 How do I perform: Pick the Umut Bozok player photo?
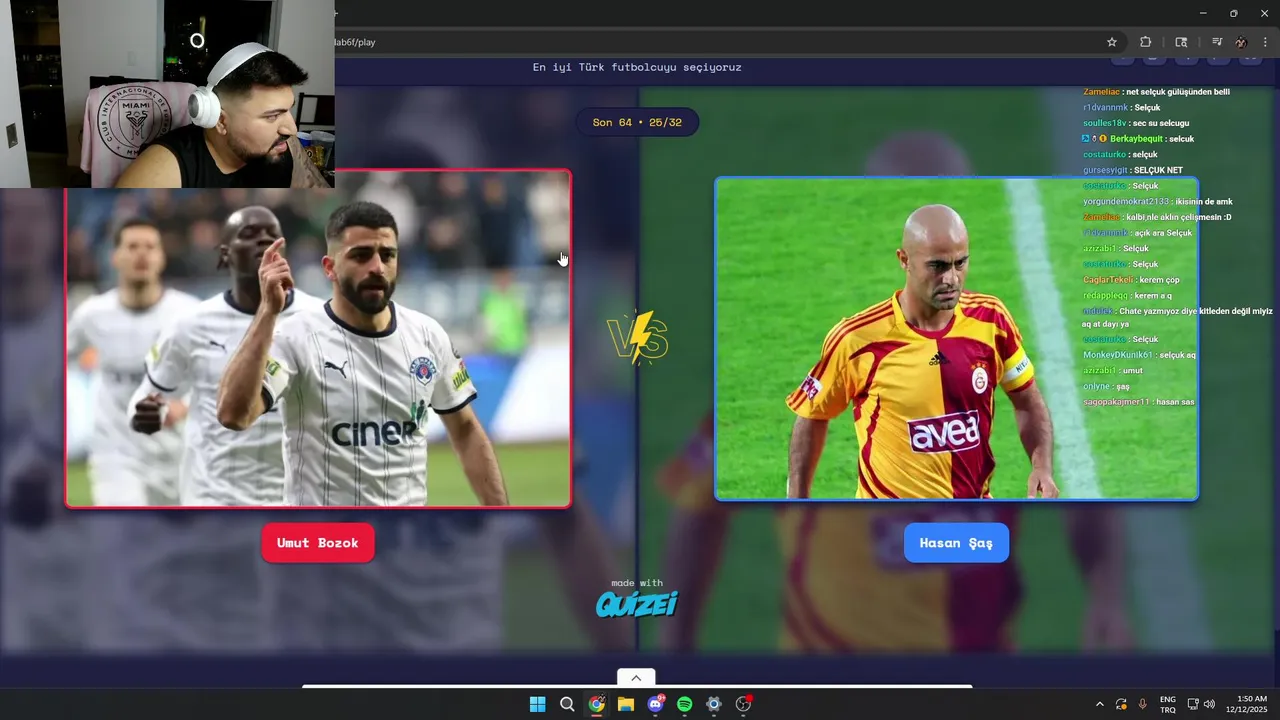point(318,339)
